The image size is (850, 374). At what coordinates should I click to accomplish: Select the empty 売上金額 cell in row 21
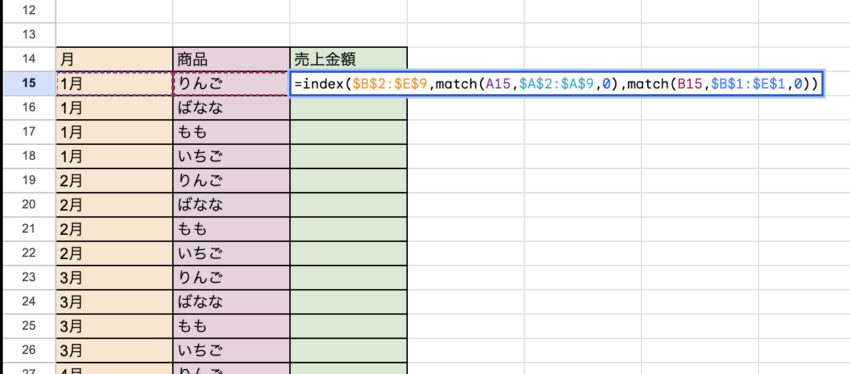point(349,229)
